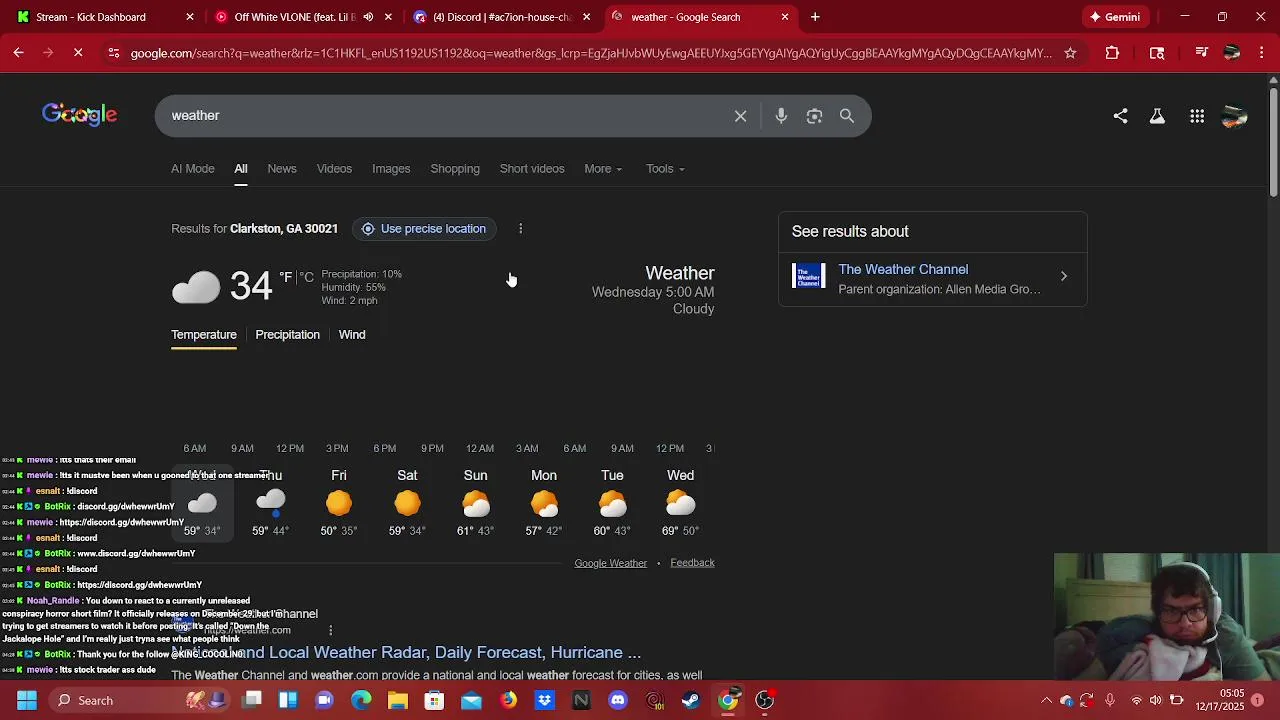Select the Shopping tab
The width and height of the screenshot is (1280, 720).
[455, 169]
